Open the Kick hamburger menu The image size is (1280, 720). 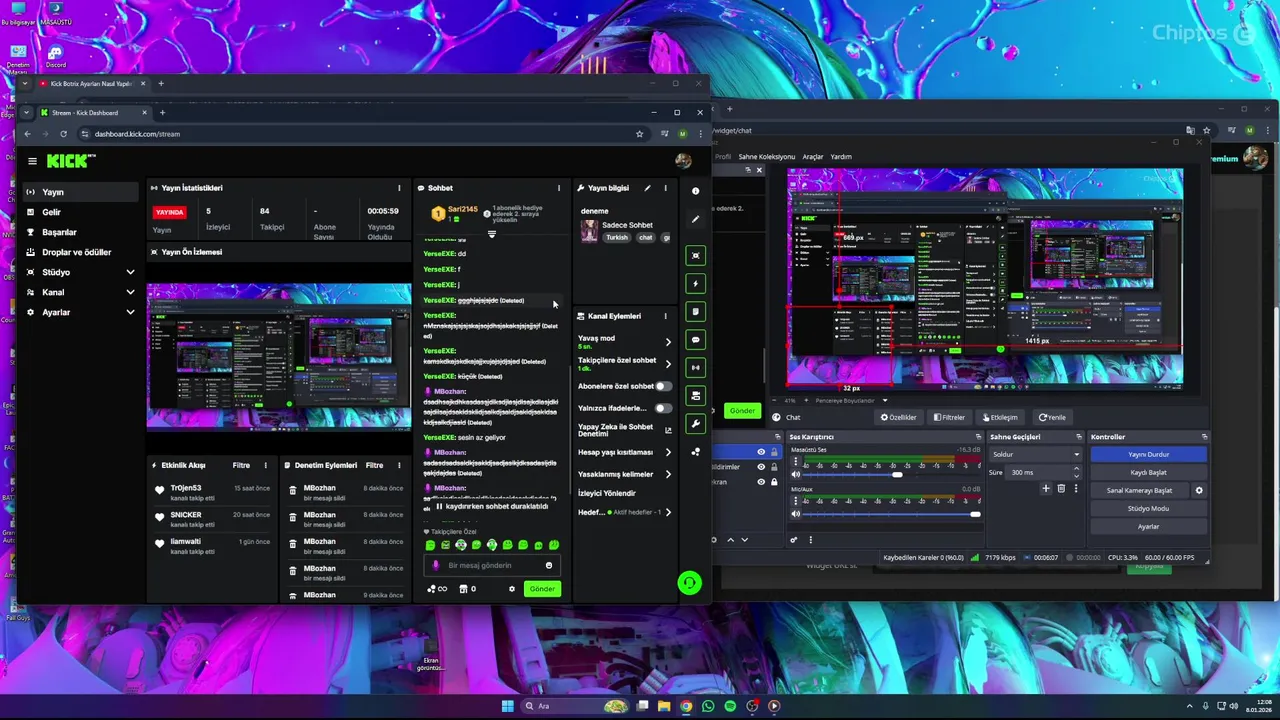coord(32,161)
